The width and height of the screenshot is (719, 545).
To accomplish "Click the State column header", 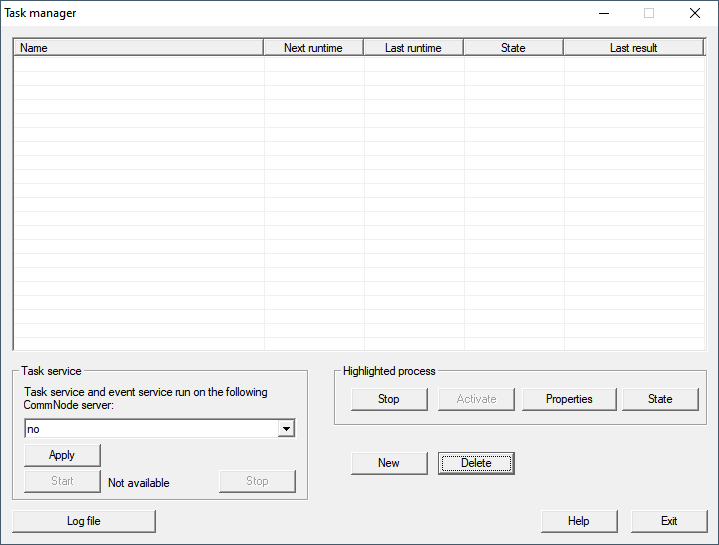I will [x=513, y=48].
